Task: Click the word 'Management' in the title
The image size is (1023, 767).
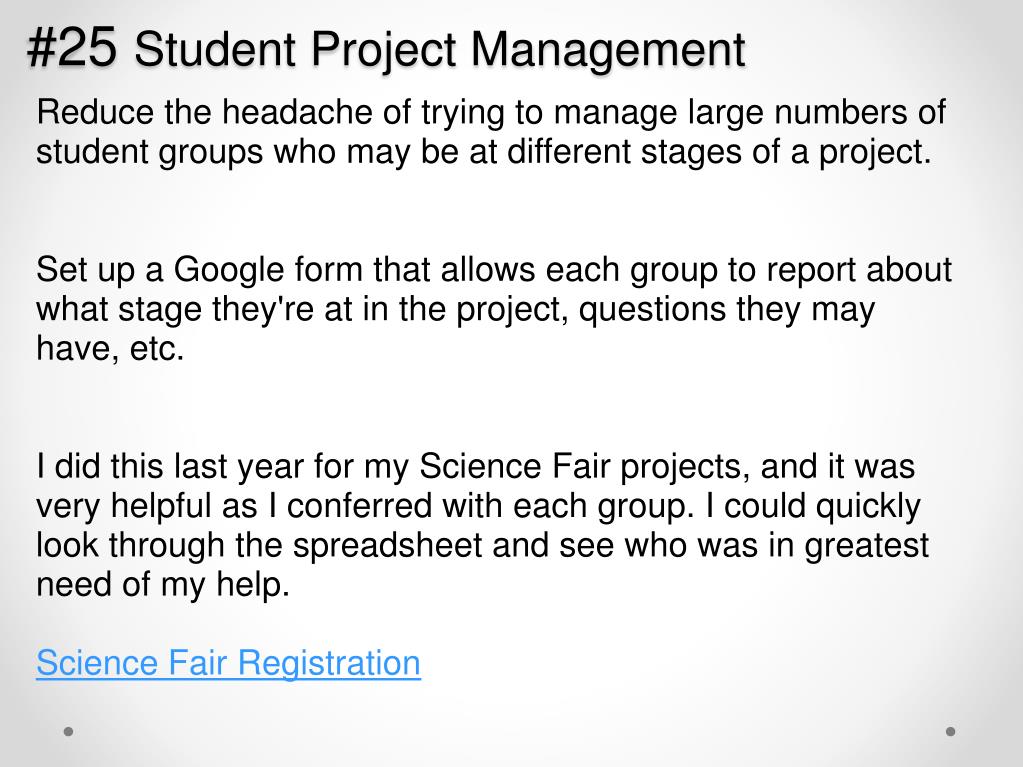Action: 607,51
